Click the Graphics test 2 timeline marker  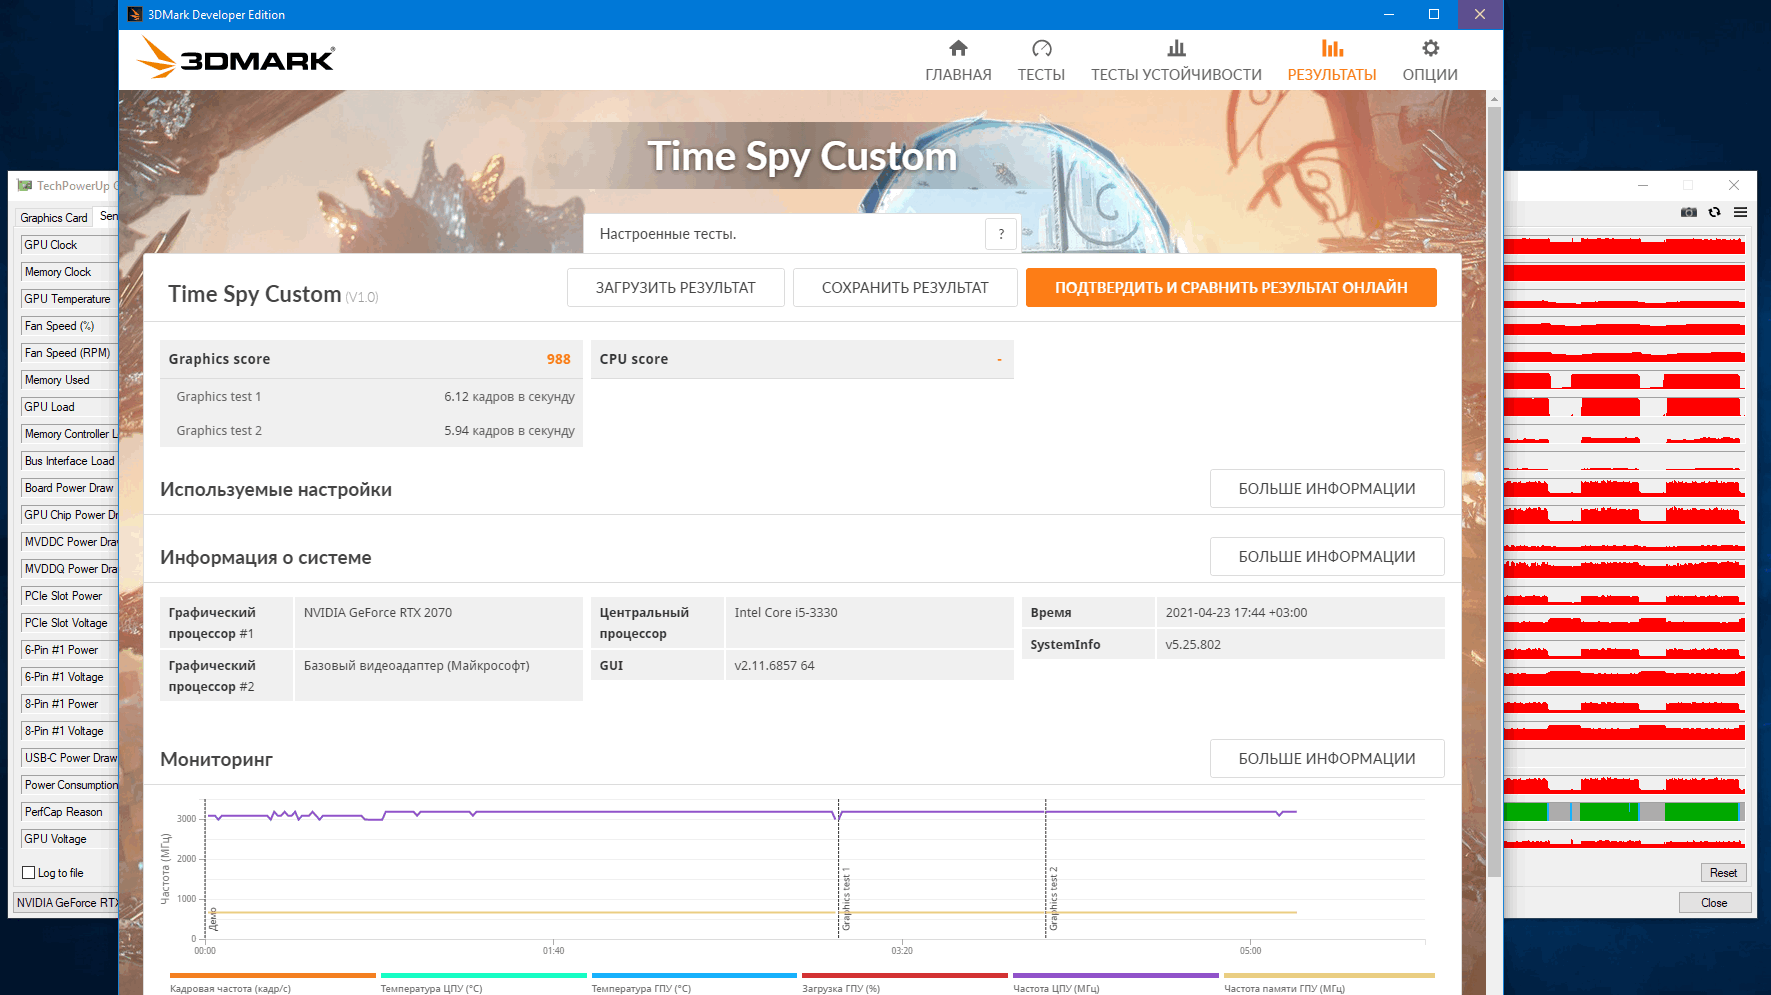click(1053, 898)
